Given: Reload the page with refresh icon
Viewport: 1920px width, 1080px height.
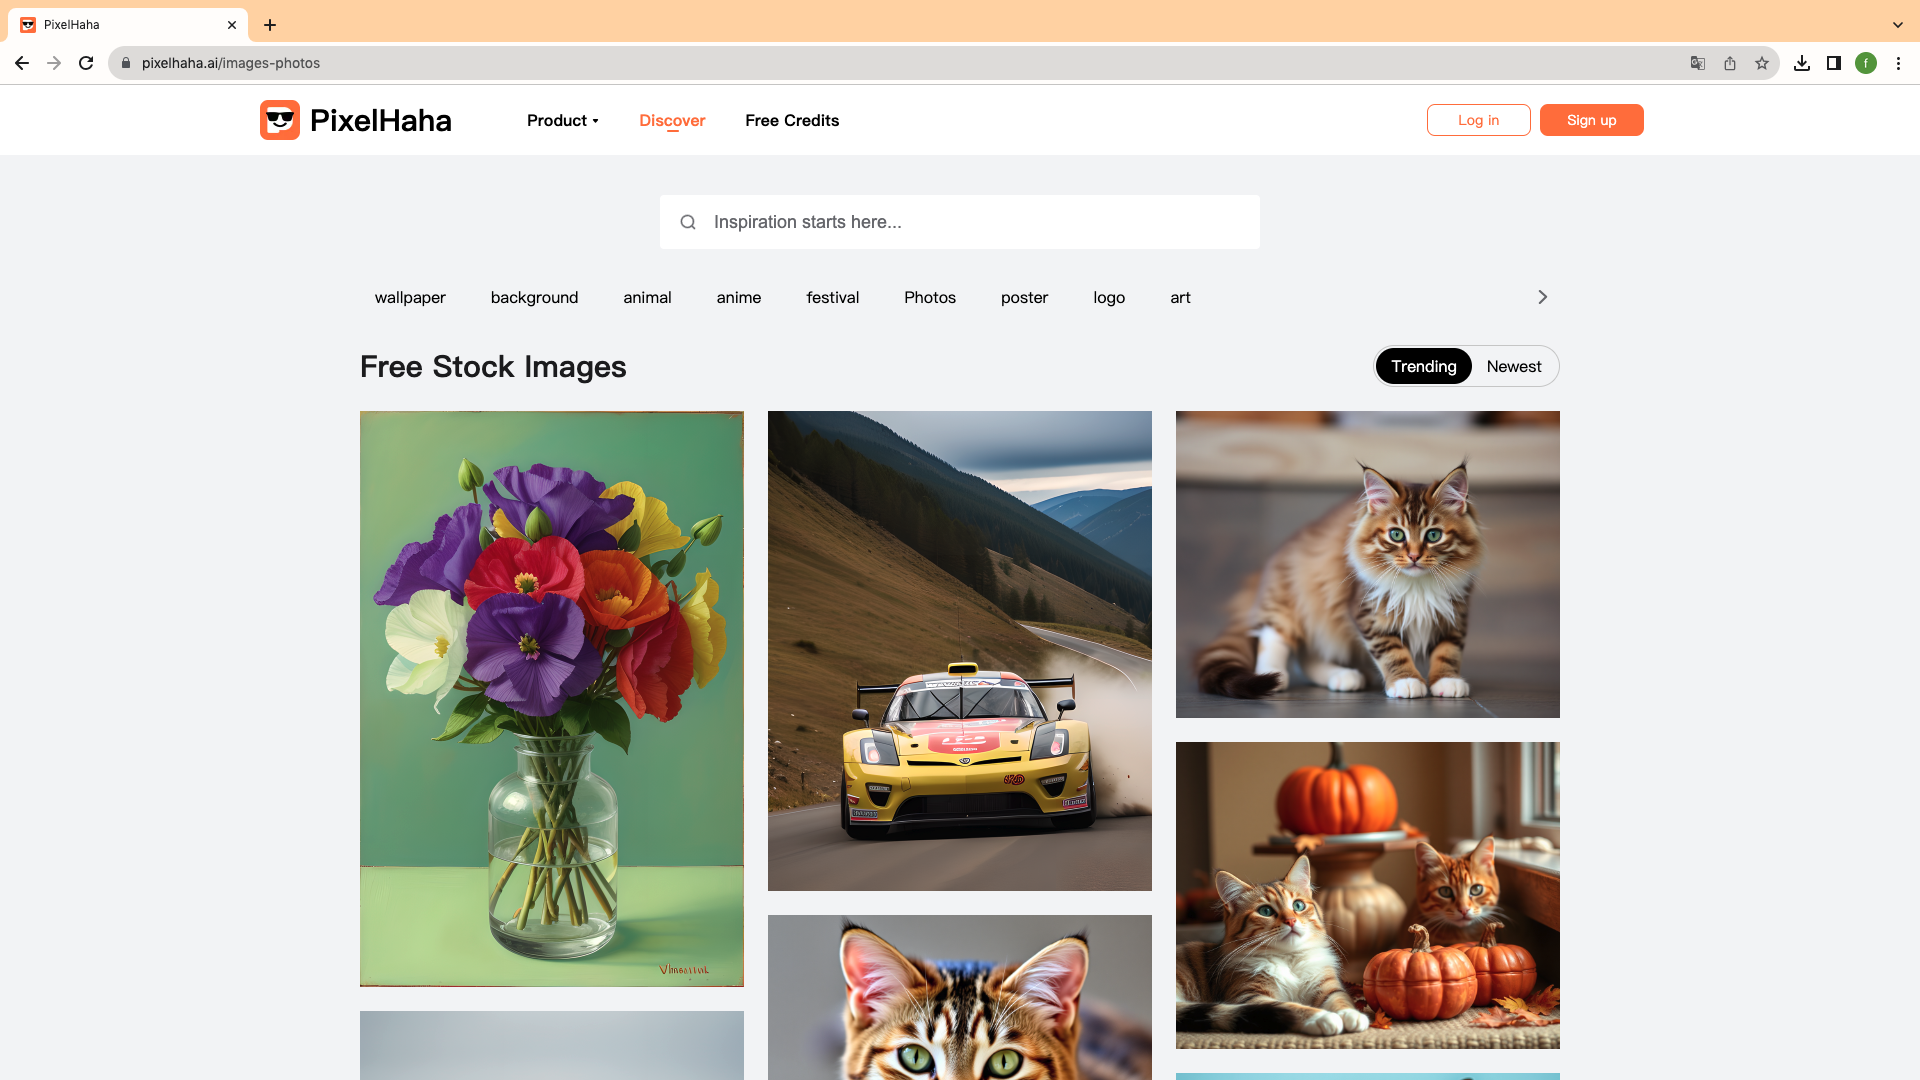Looking at the screenshot, I should pyautogui.click(x=86, y=63).
